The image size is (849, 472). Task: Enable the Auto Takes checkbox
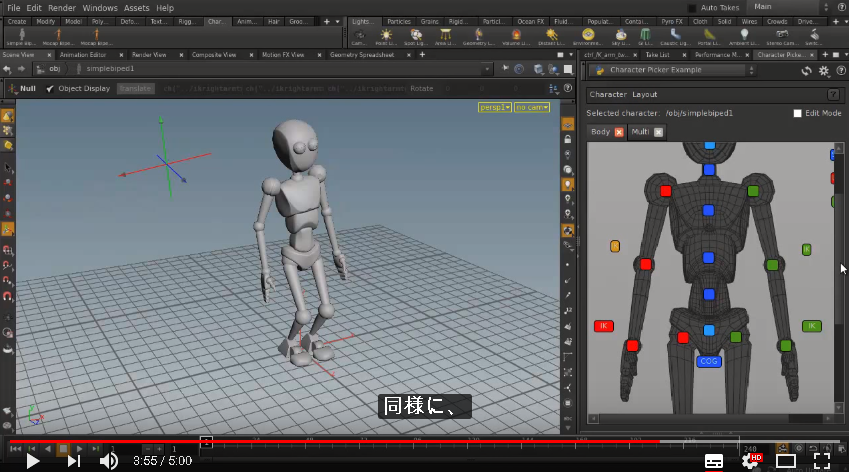coord(692,8)
